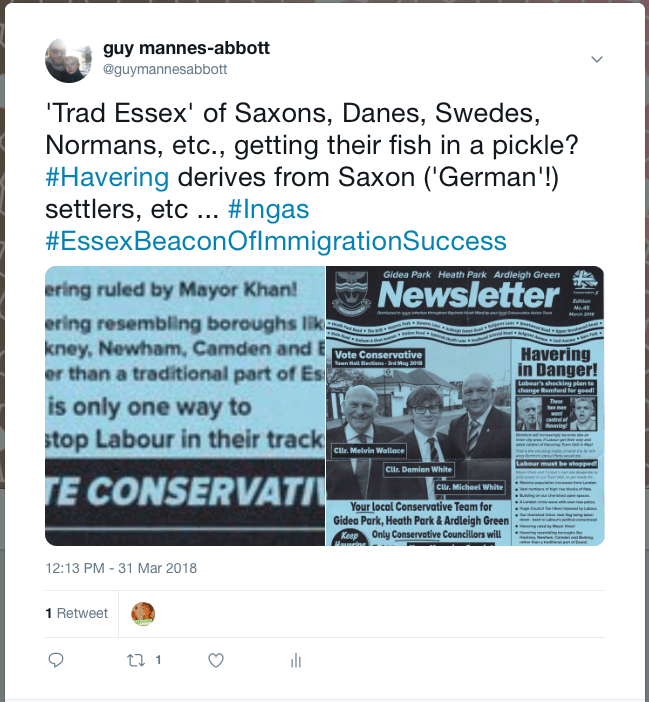Enlarge the right Newsletter photo
Image resolution: width=649 pixels, height=702 pixels.
(x=466, y=406)
